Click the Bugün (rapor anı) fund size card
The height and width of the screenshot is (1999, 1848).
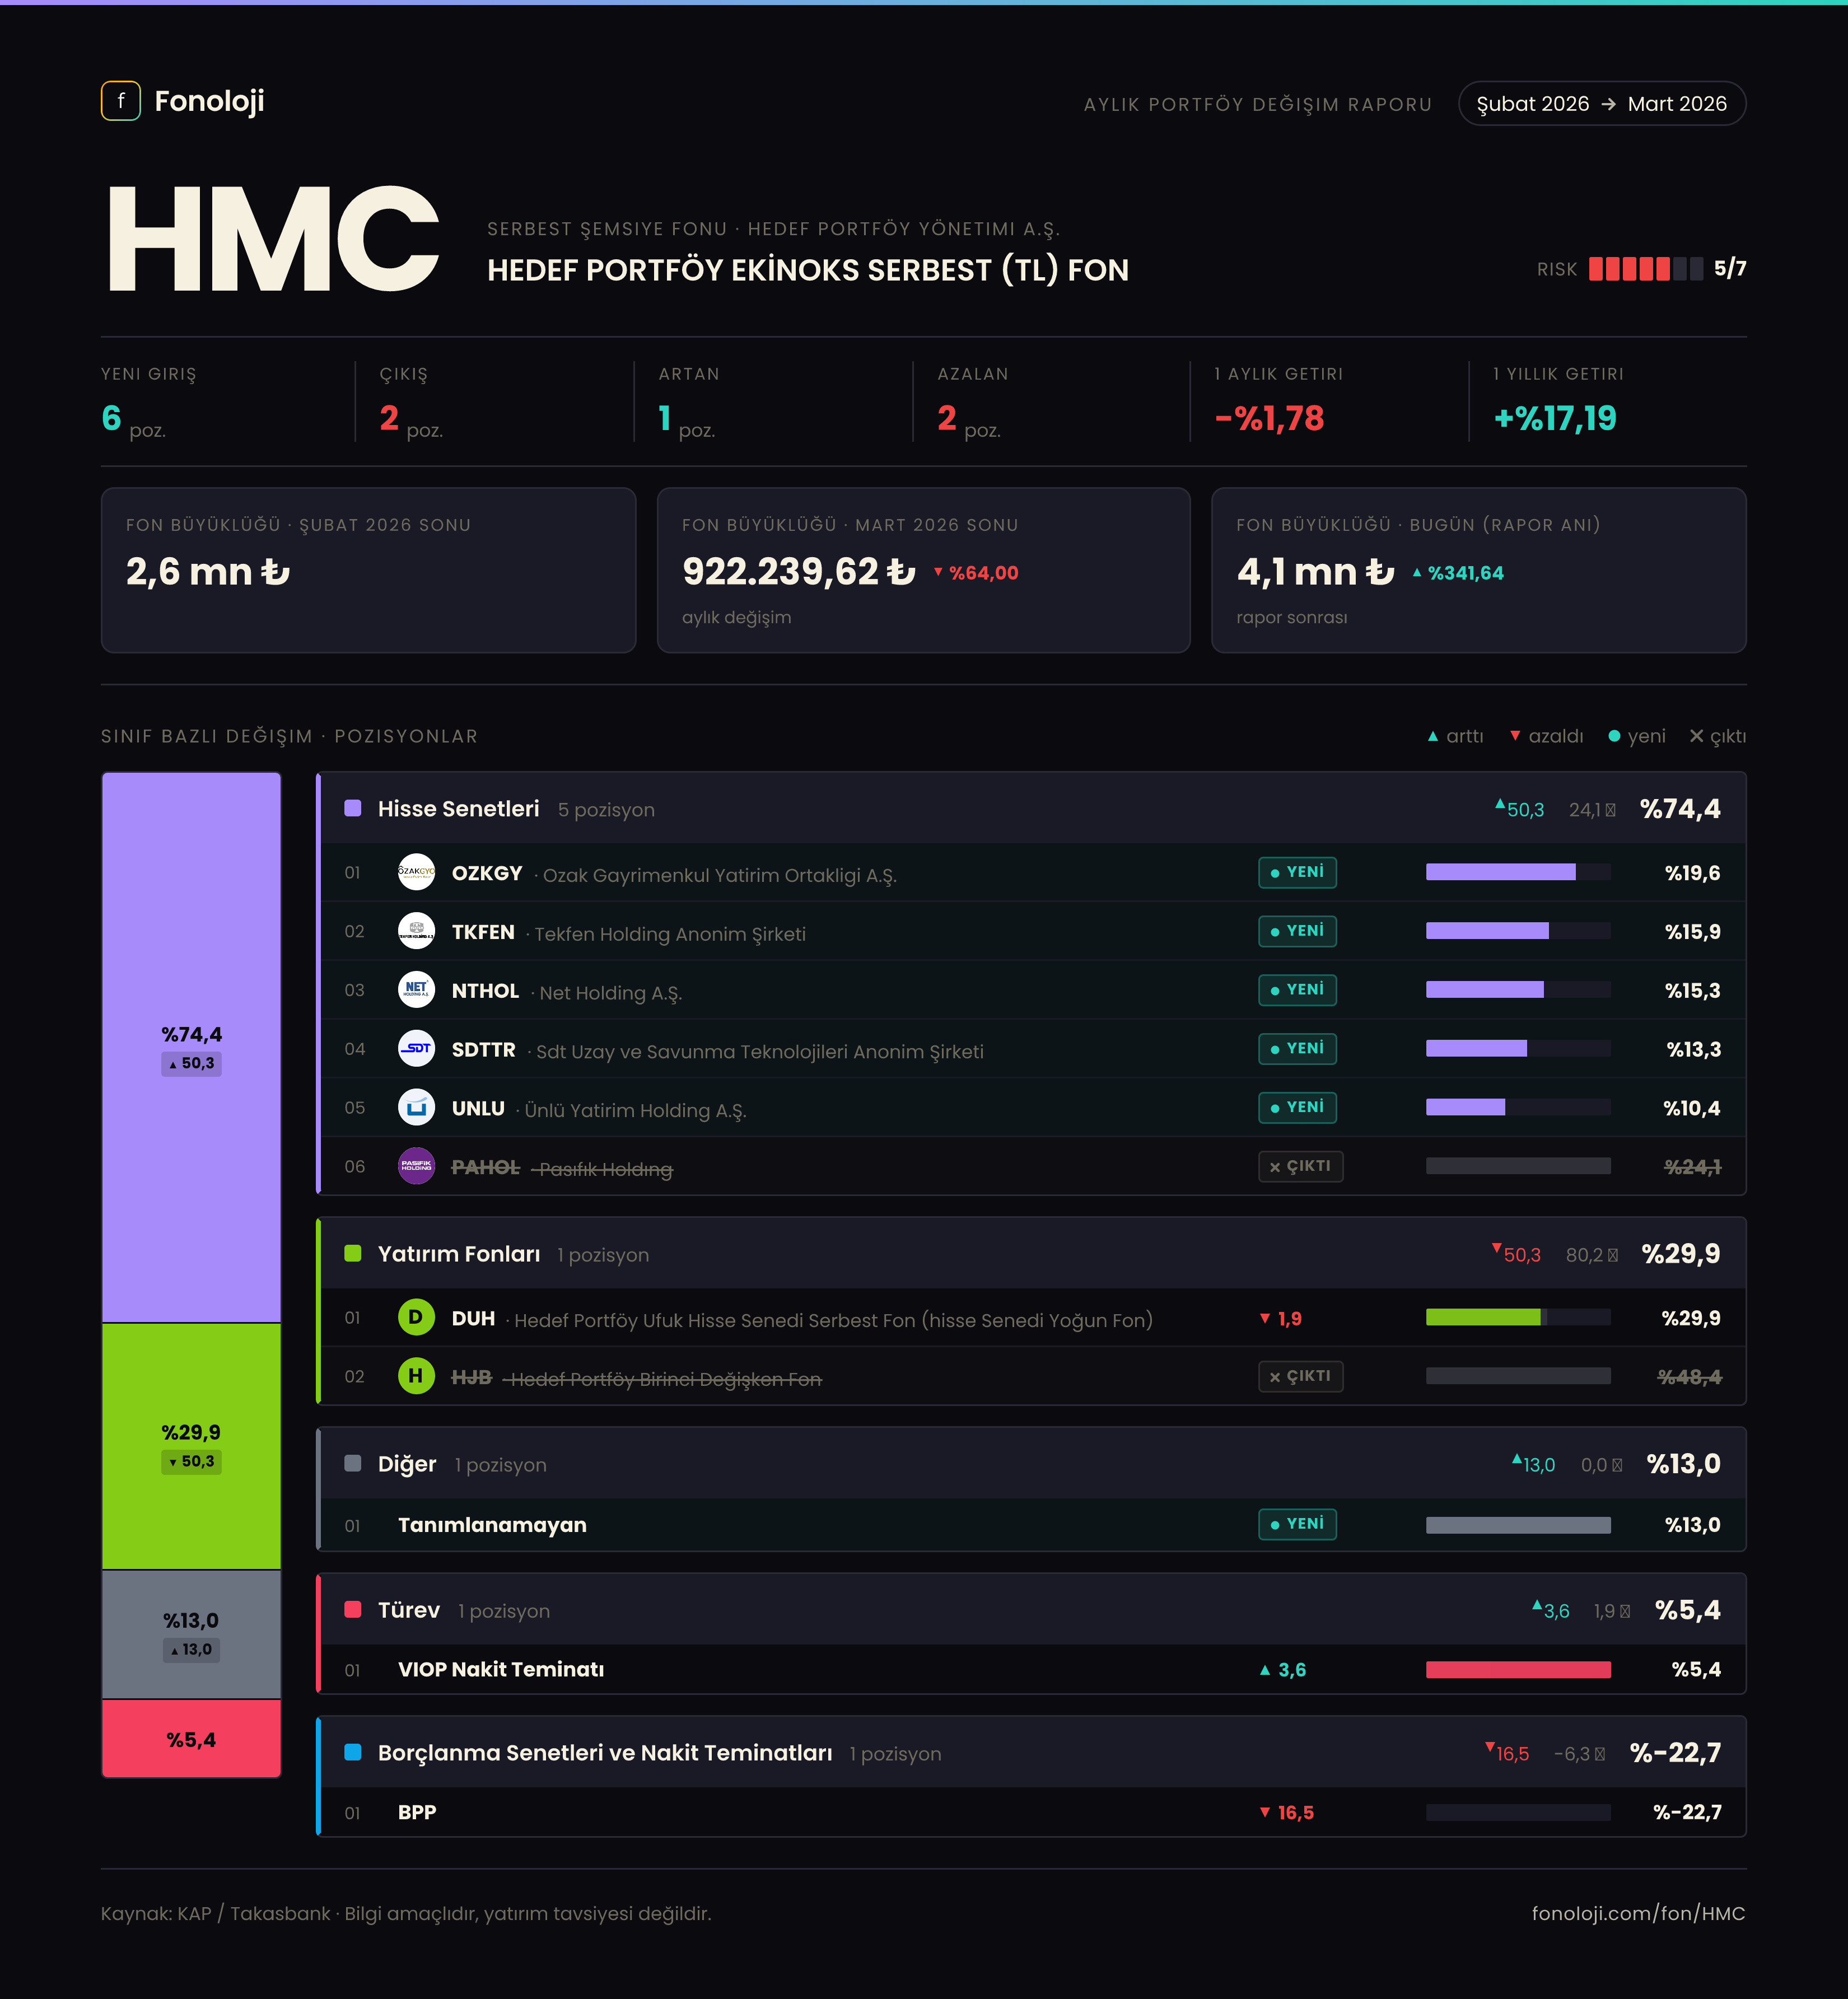(1479, 570)
